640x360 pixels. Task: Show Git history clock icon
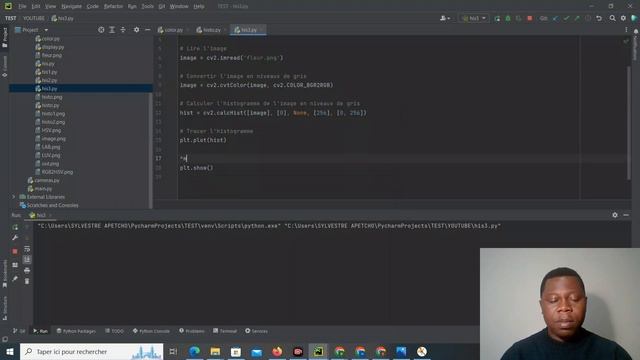point(588,18)
